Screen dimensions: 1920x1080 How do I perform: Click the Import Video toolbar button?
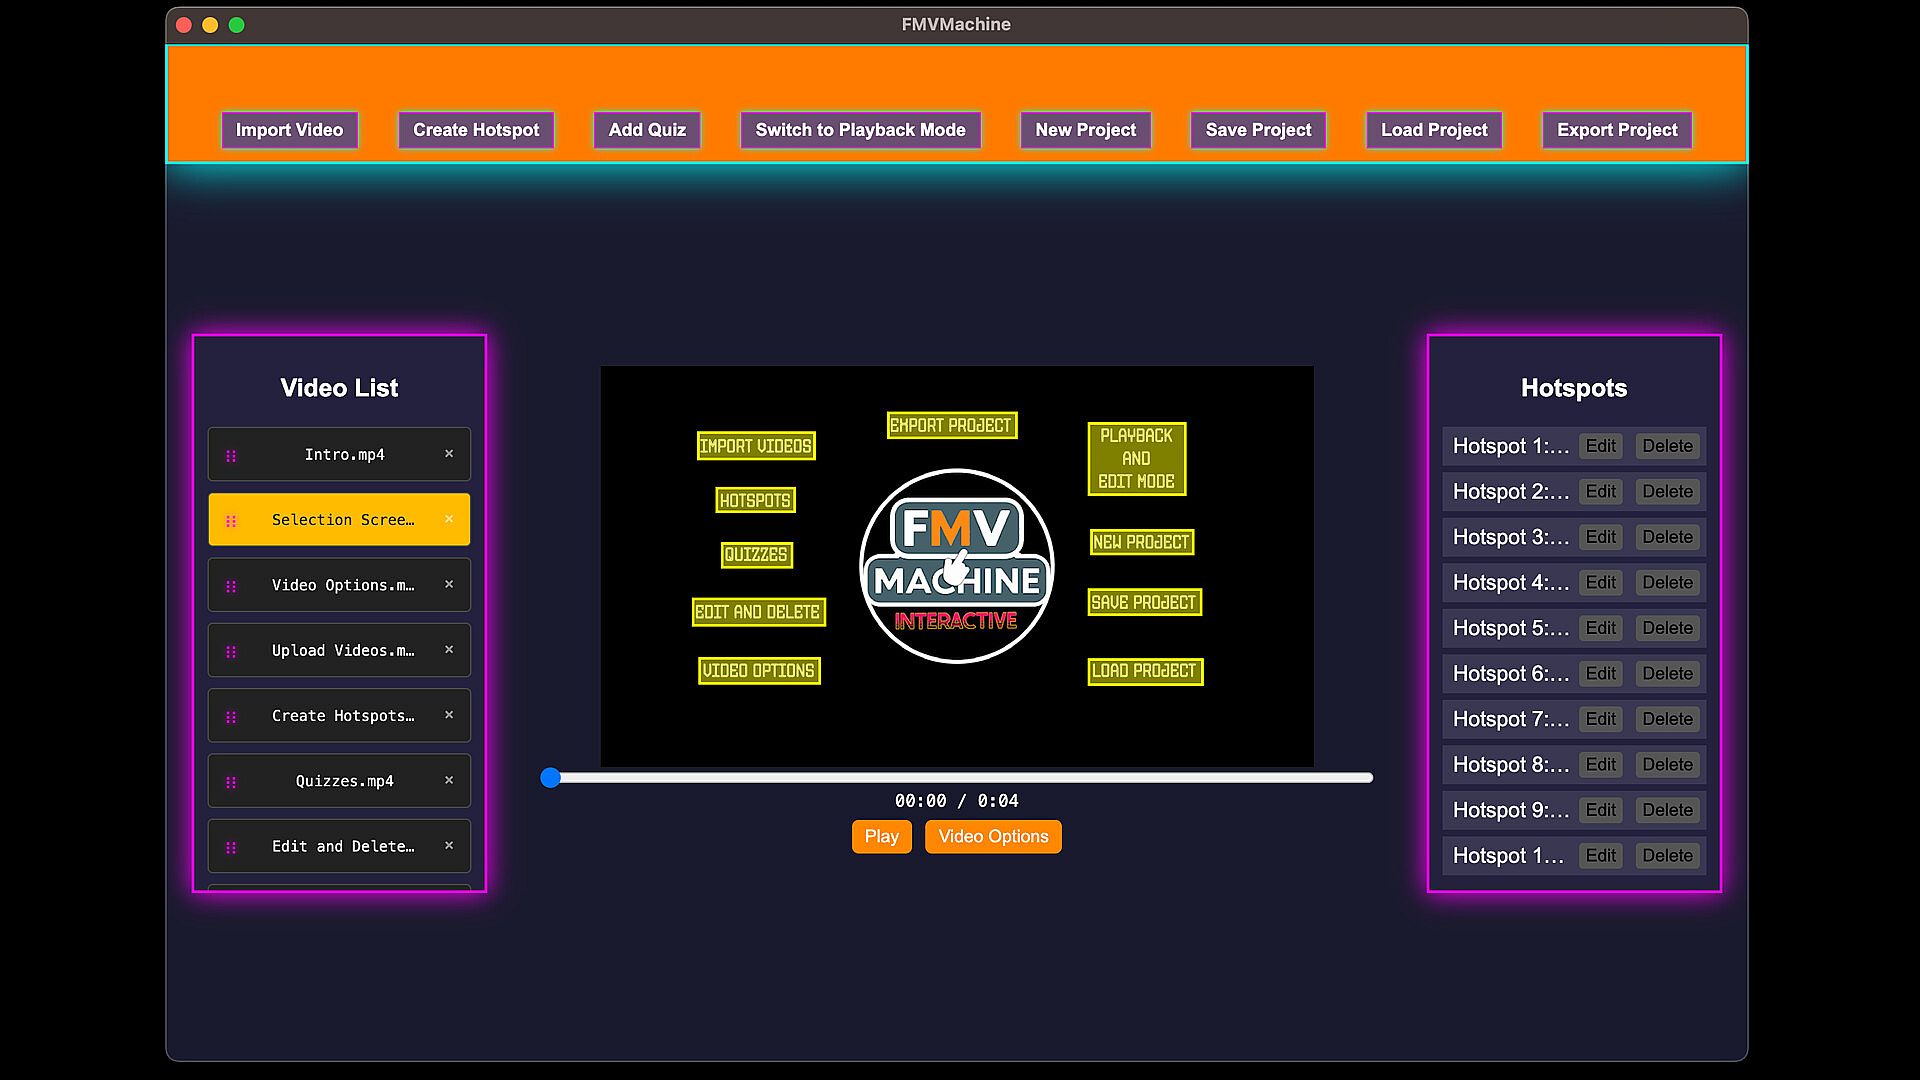pyautogui.click(x=289, y=130)
